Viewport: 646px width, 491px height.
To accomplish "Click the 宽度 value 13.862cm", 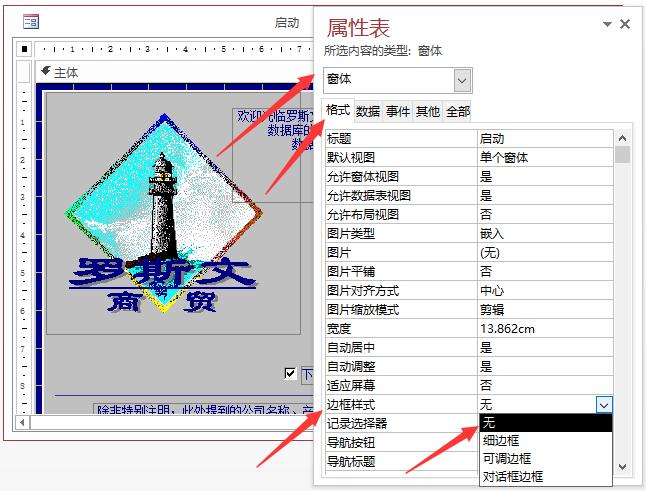I will [x=545, y=328].
